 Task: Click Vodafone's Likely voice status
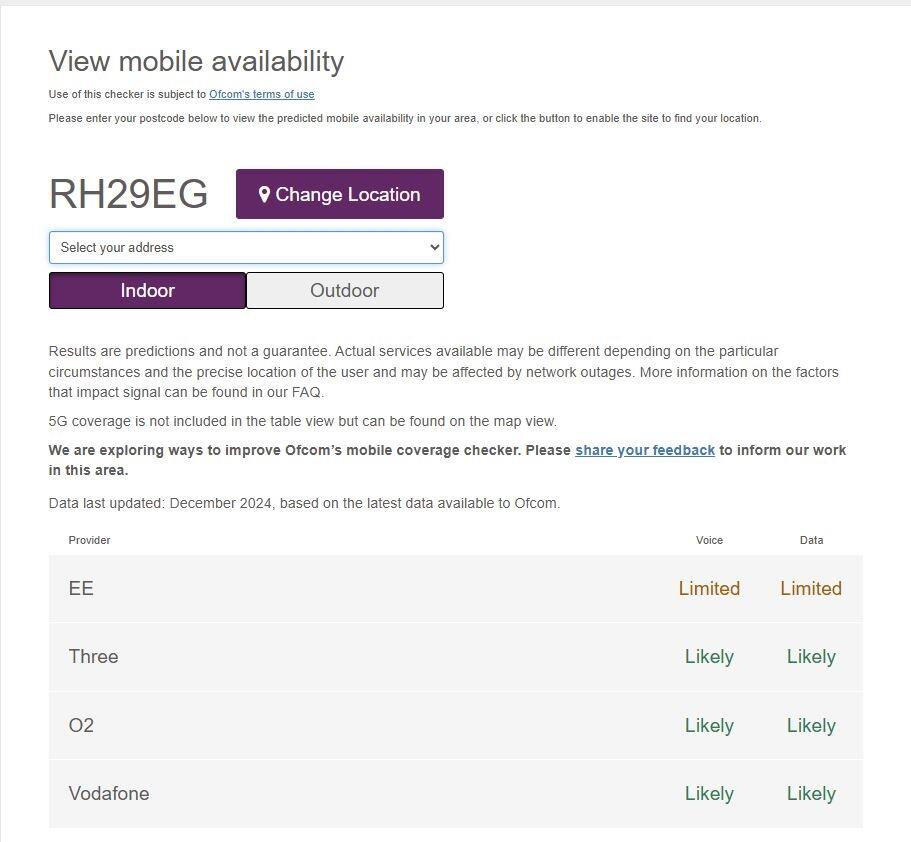709,794
